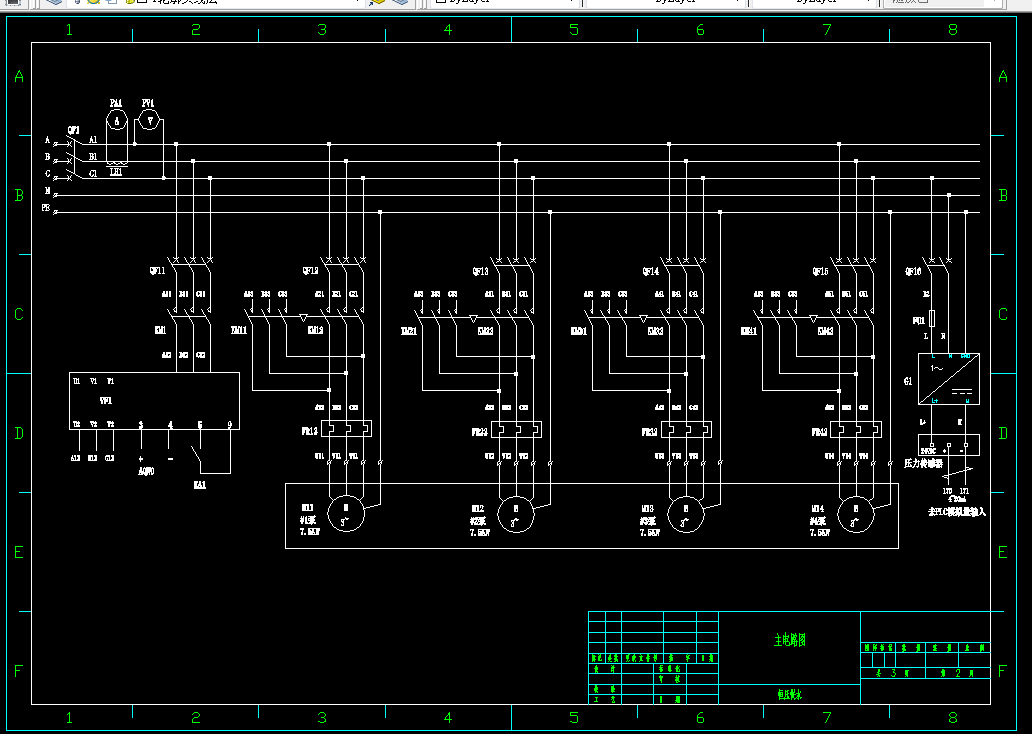The height and width of the screenshot is (734, 1032).
Task: Select the KM42 contactor label
Action: point(825,331)
